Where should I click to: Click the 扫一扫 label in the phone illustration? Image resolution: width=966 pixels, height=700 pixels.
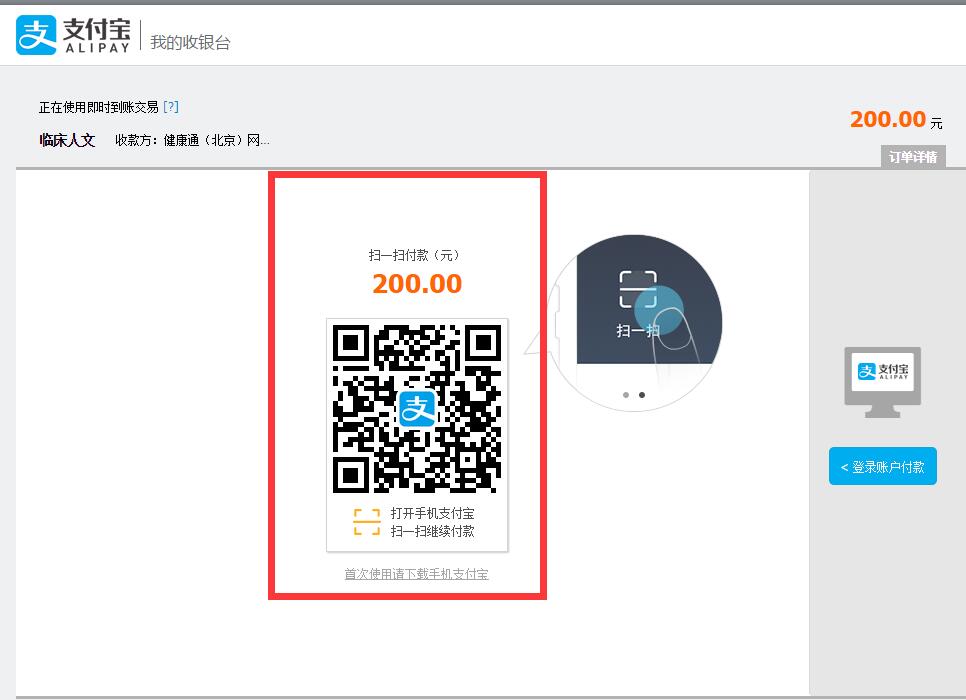(x=637, y=331)
